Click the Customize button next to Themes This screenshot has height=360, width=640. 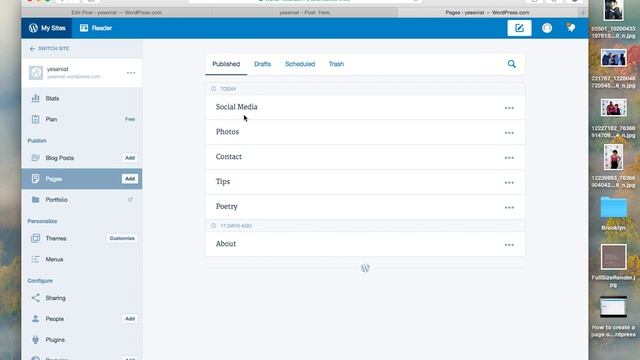click(122, 238)
